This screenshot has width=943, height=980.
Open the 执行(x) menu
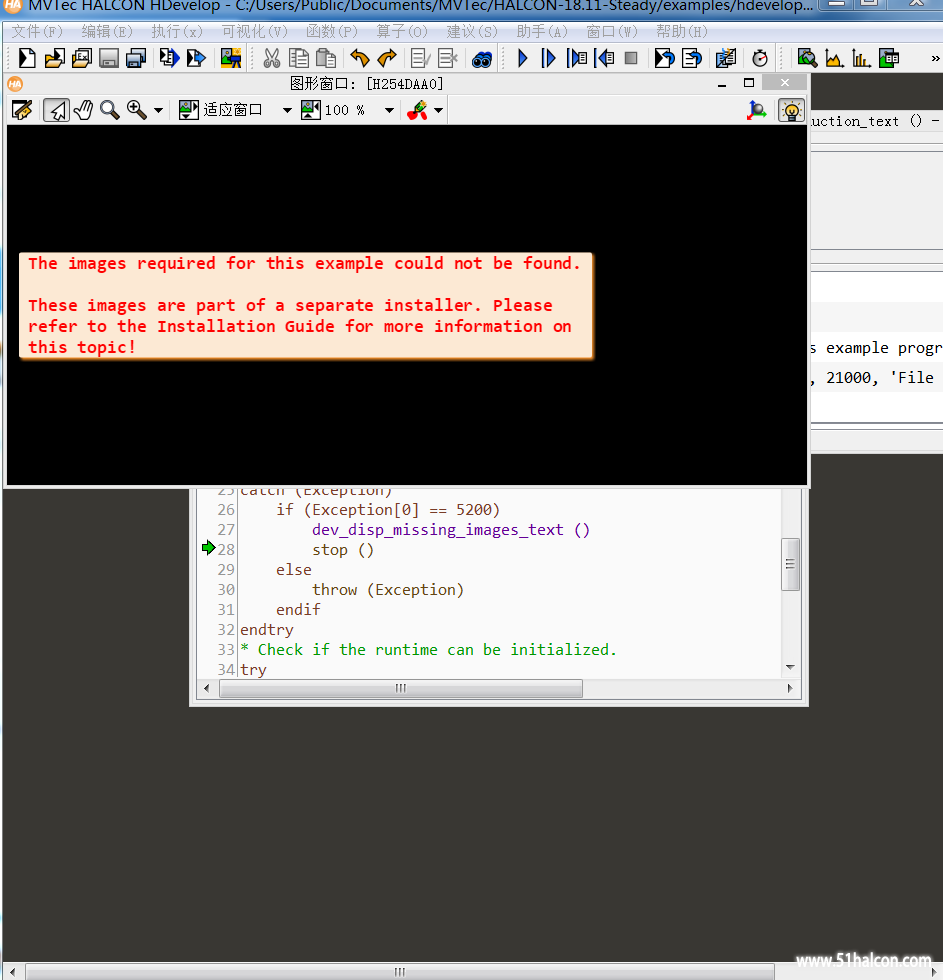[x=177, y=31]
